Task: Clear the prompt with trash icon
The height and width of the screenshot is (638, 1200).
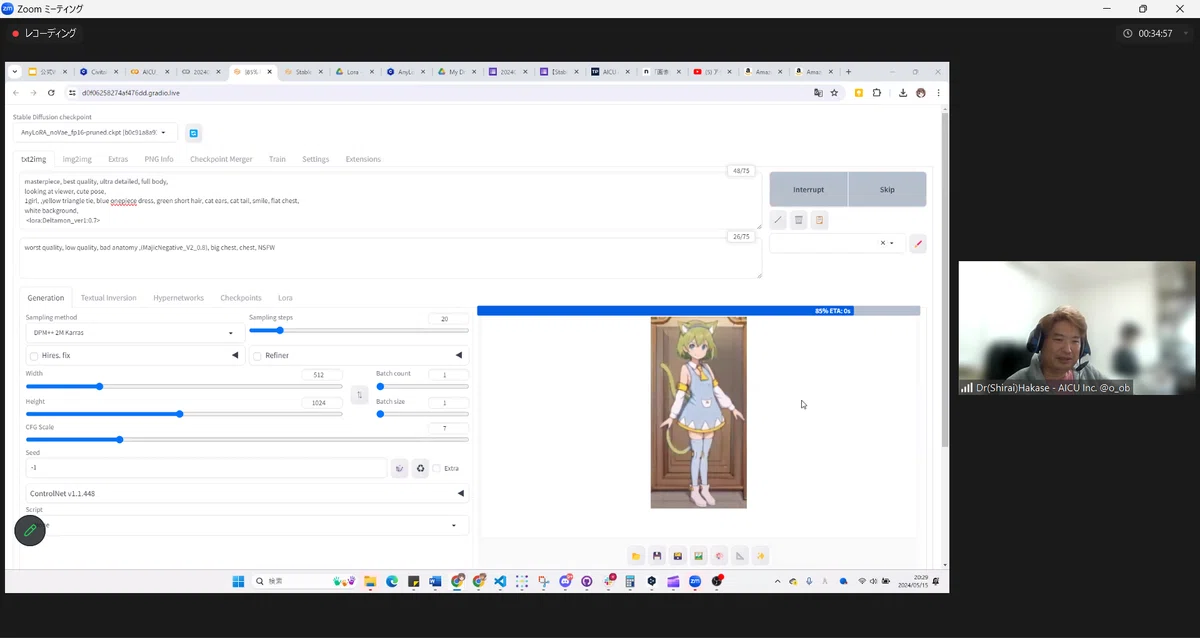Action: 799,220
